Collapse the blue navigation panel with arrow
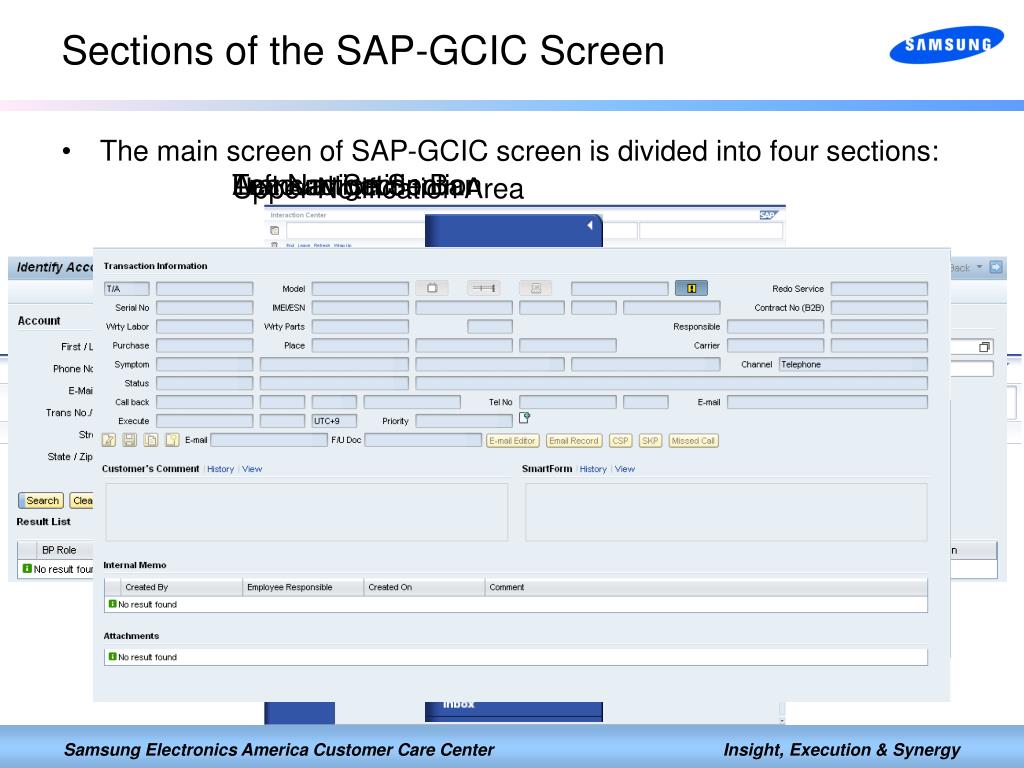The height and width of the screenshot is (768, 1024). point(589,225)
